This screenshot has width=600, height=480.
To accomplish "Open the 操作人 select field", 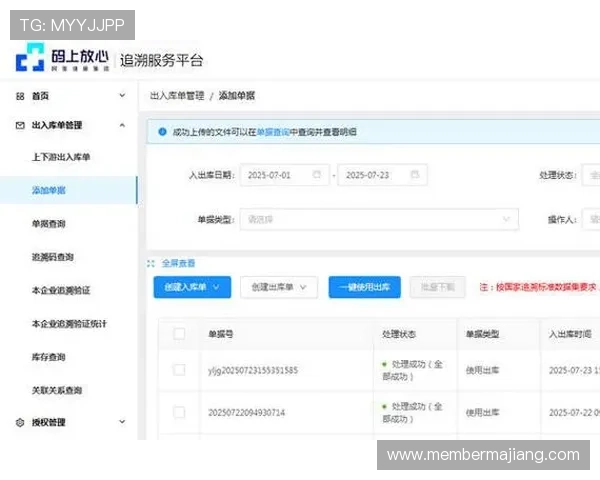I will pos(591,219).
